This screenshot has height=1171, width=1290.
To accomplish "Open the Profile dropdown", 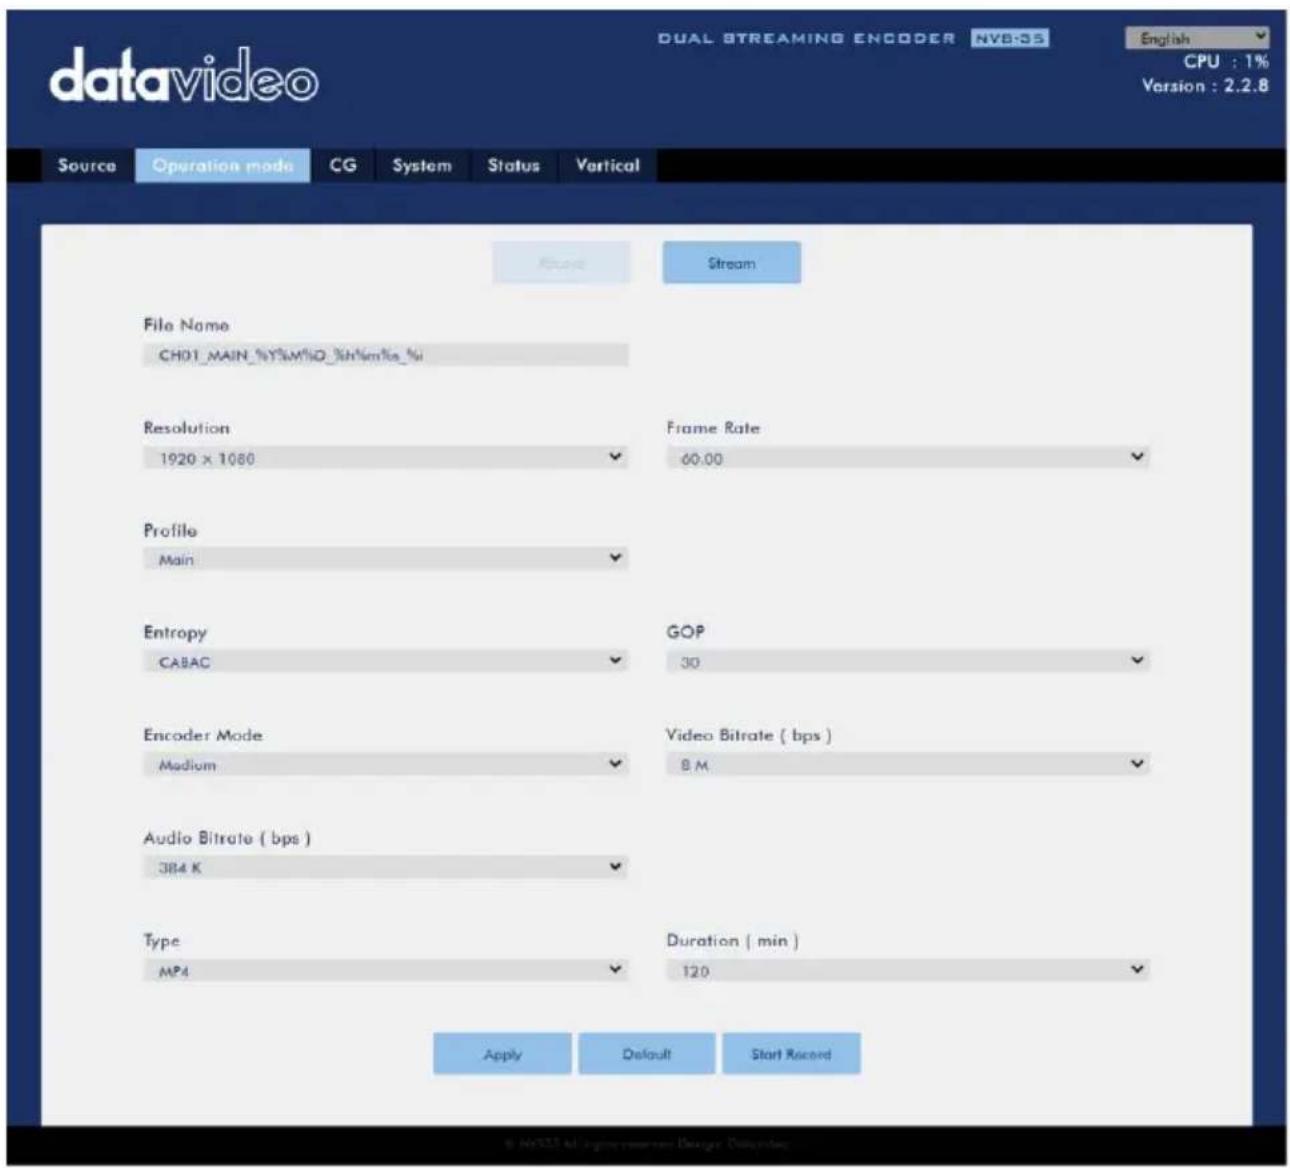I will [386, 559].
